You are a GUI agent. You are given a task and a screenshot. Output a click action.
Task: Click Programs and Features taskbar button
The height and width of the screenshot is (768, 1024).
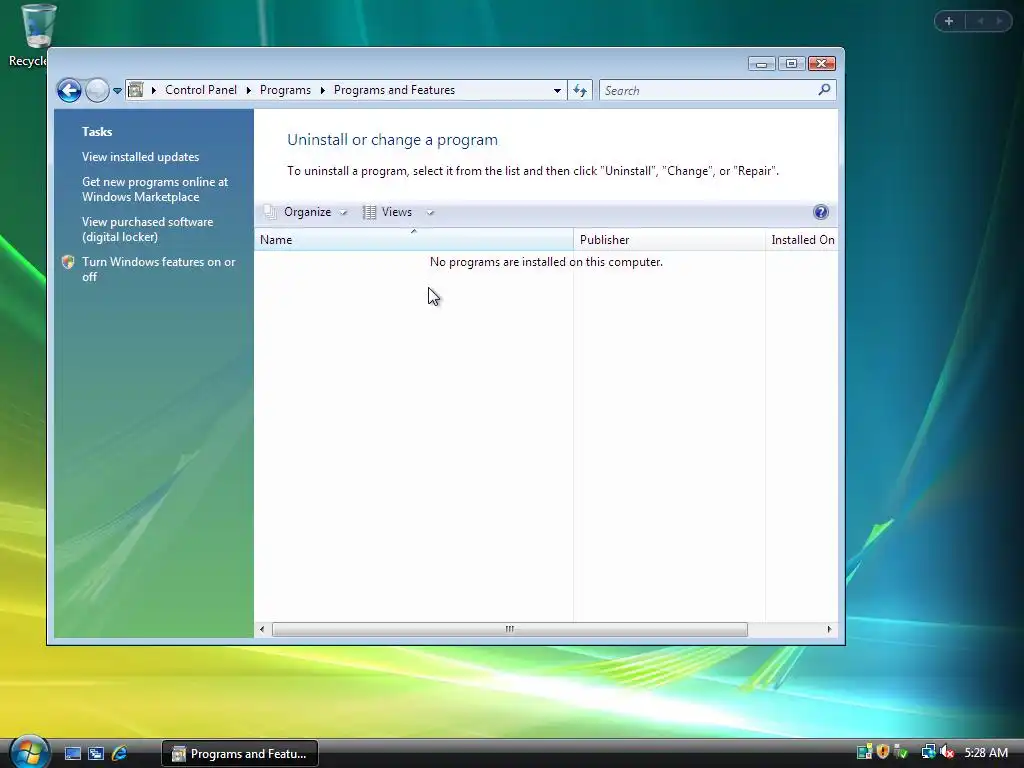click(240, 754)
